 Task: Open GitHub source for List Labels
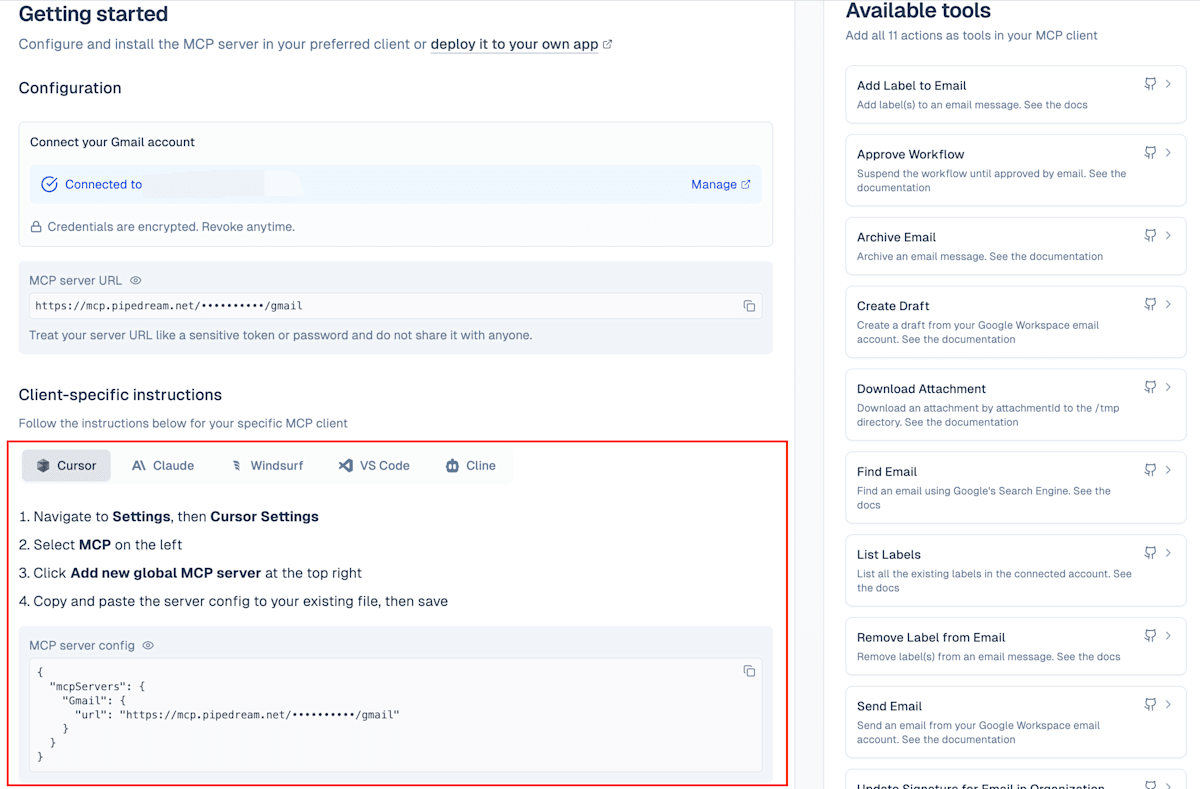pyautogui.click(x=1150, y=553)
